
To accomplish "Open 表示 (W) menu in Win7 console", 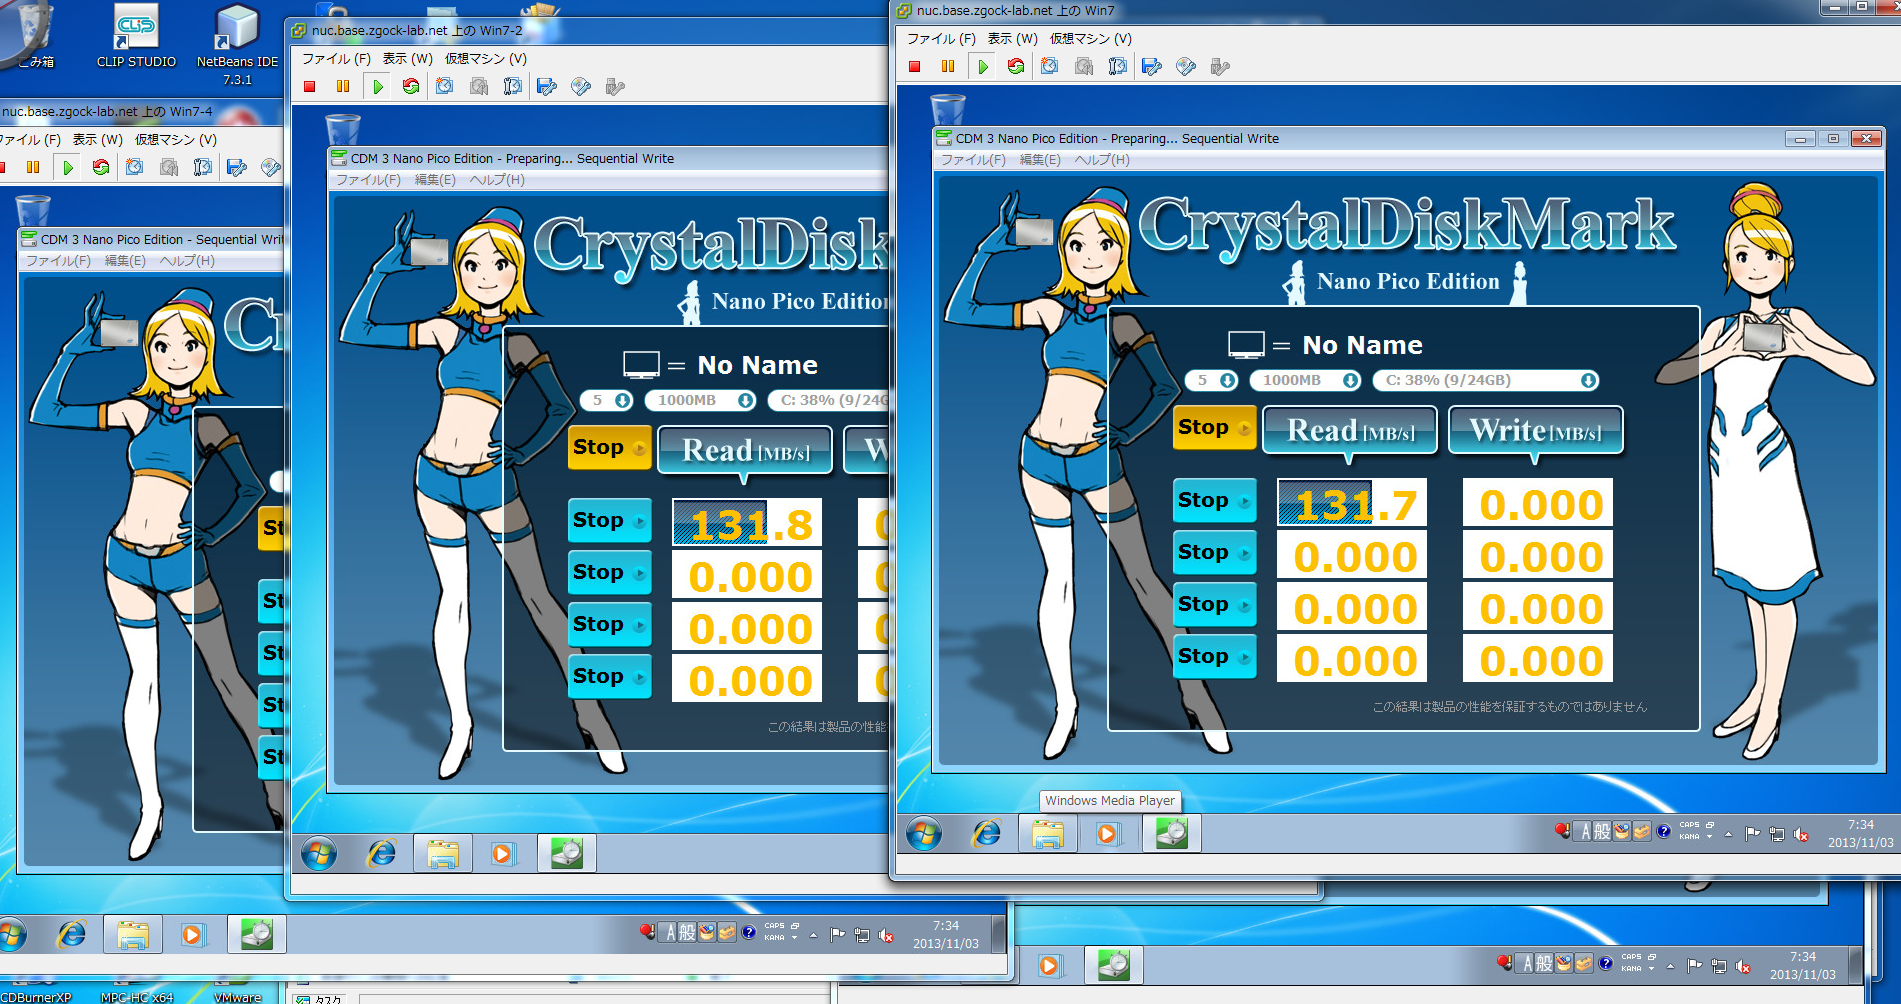I will (1012, 38).
